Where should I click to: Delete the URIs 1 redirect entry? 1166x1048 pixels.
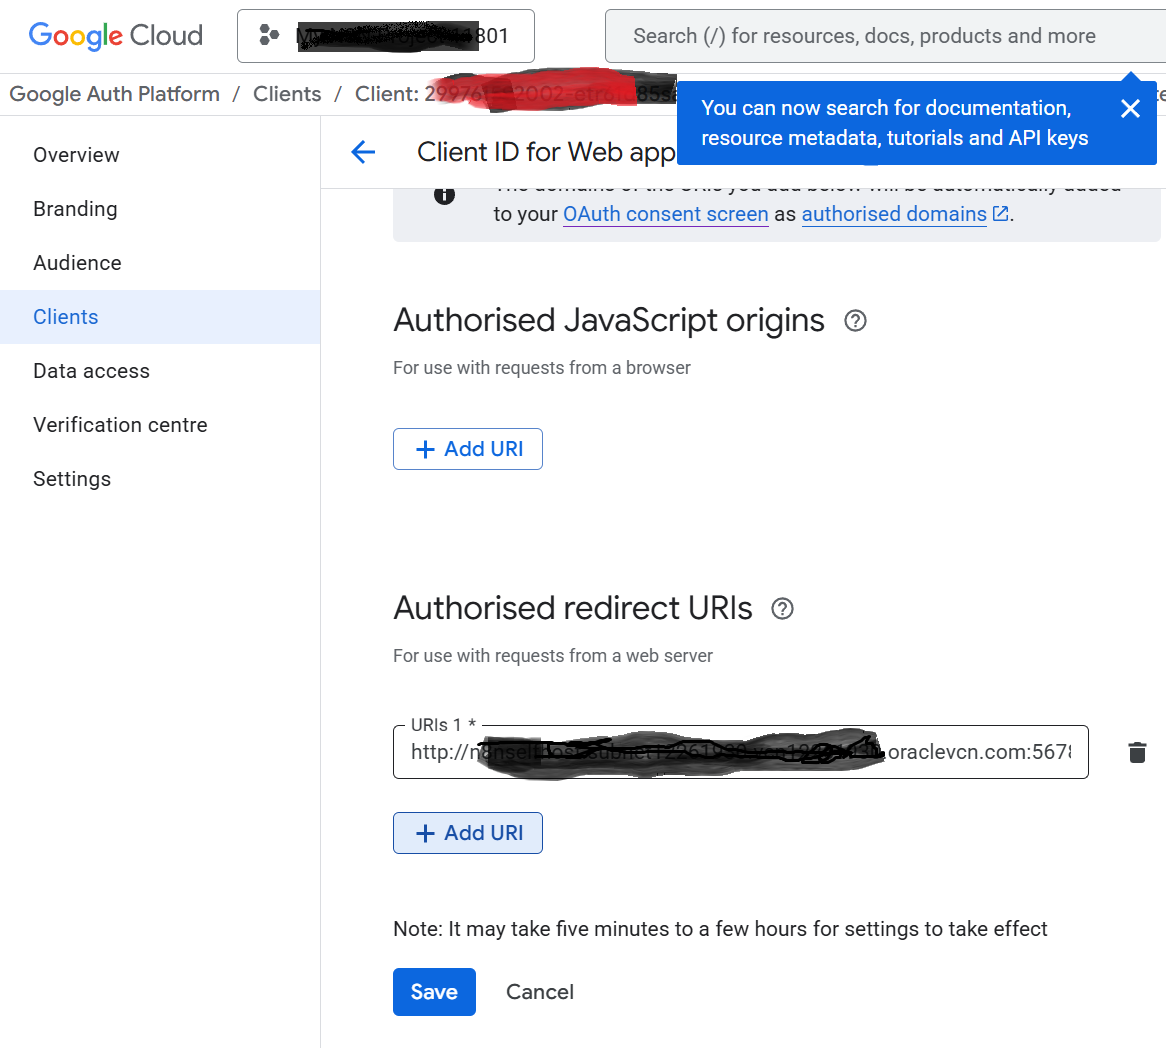pyautogui.click(x=1137, y=753)
